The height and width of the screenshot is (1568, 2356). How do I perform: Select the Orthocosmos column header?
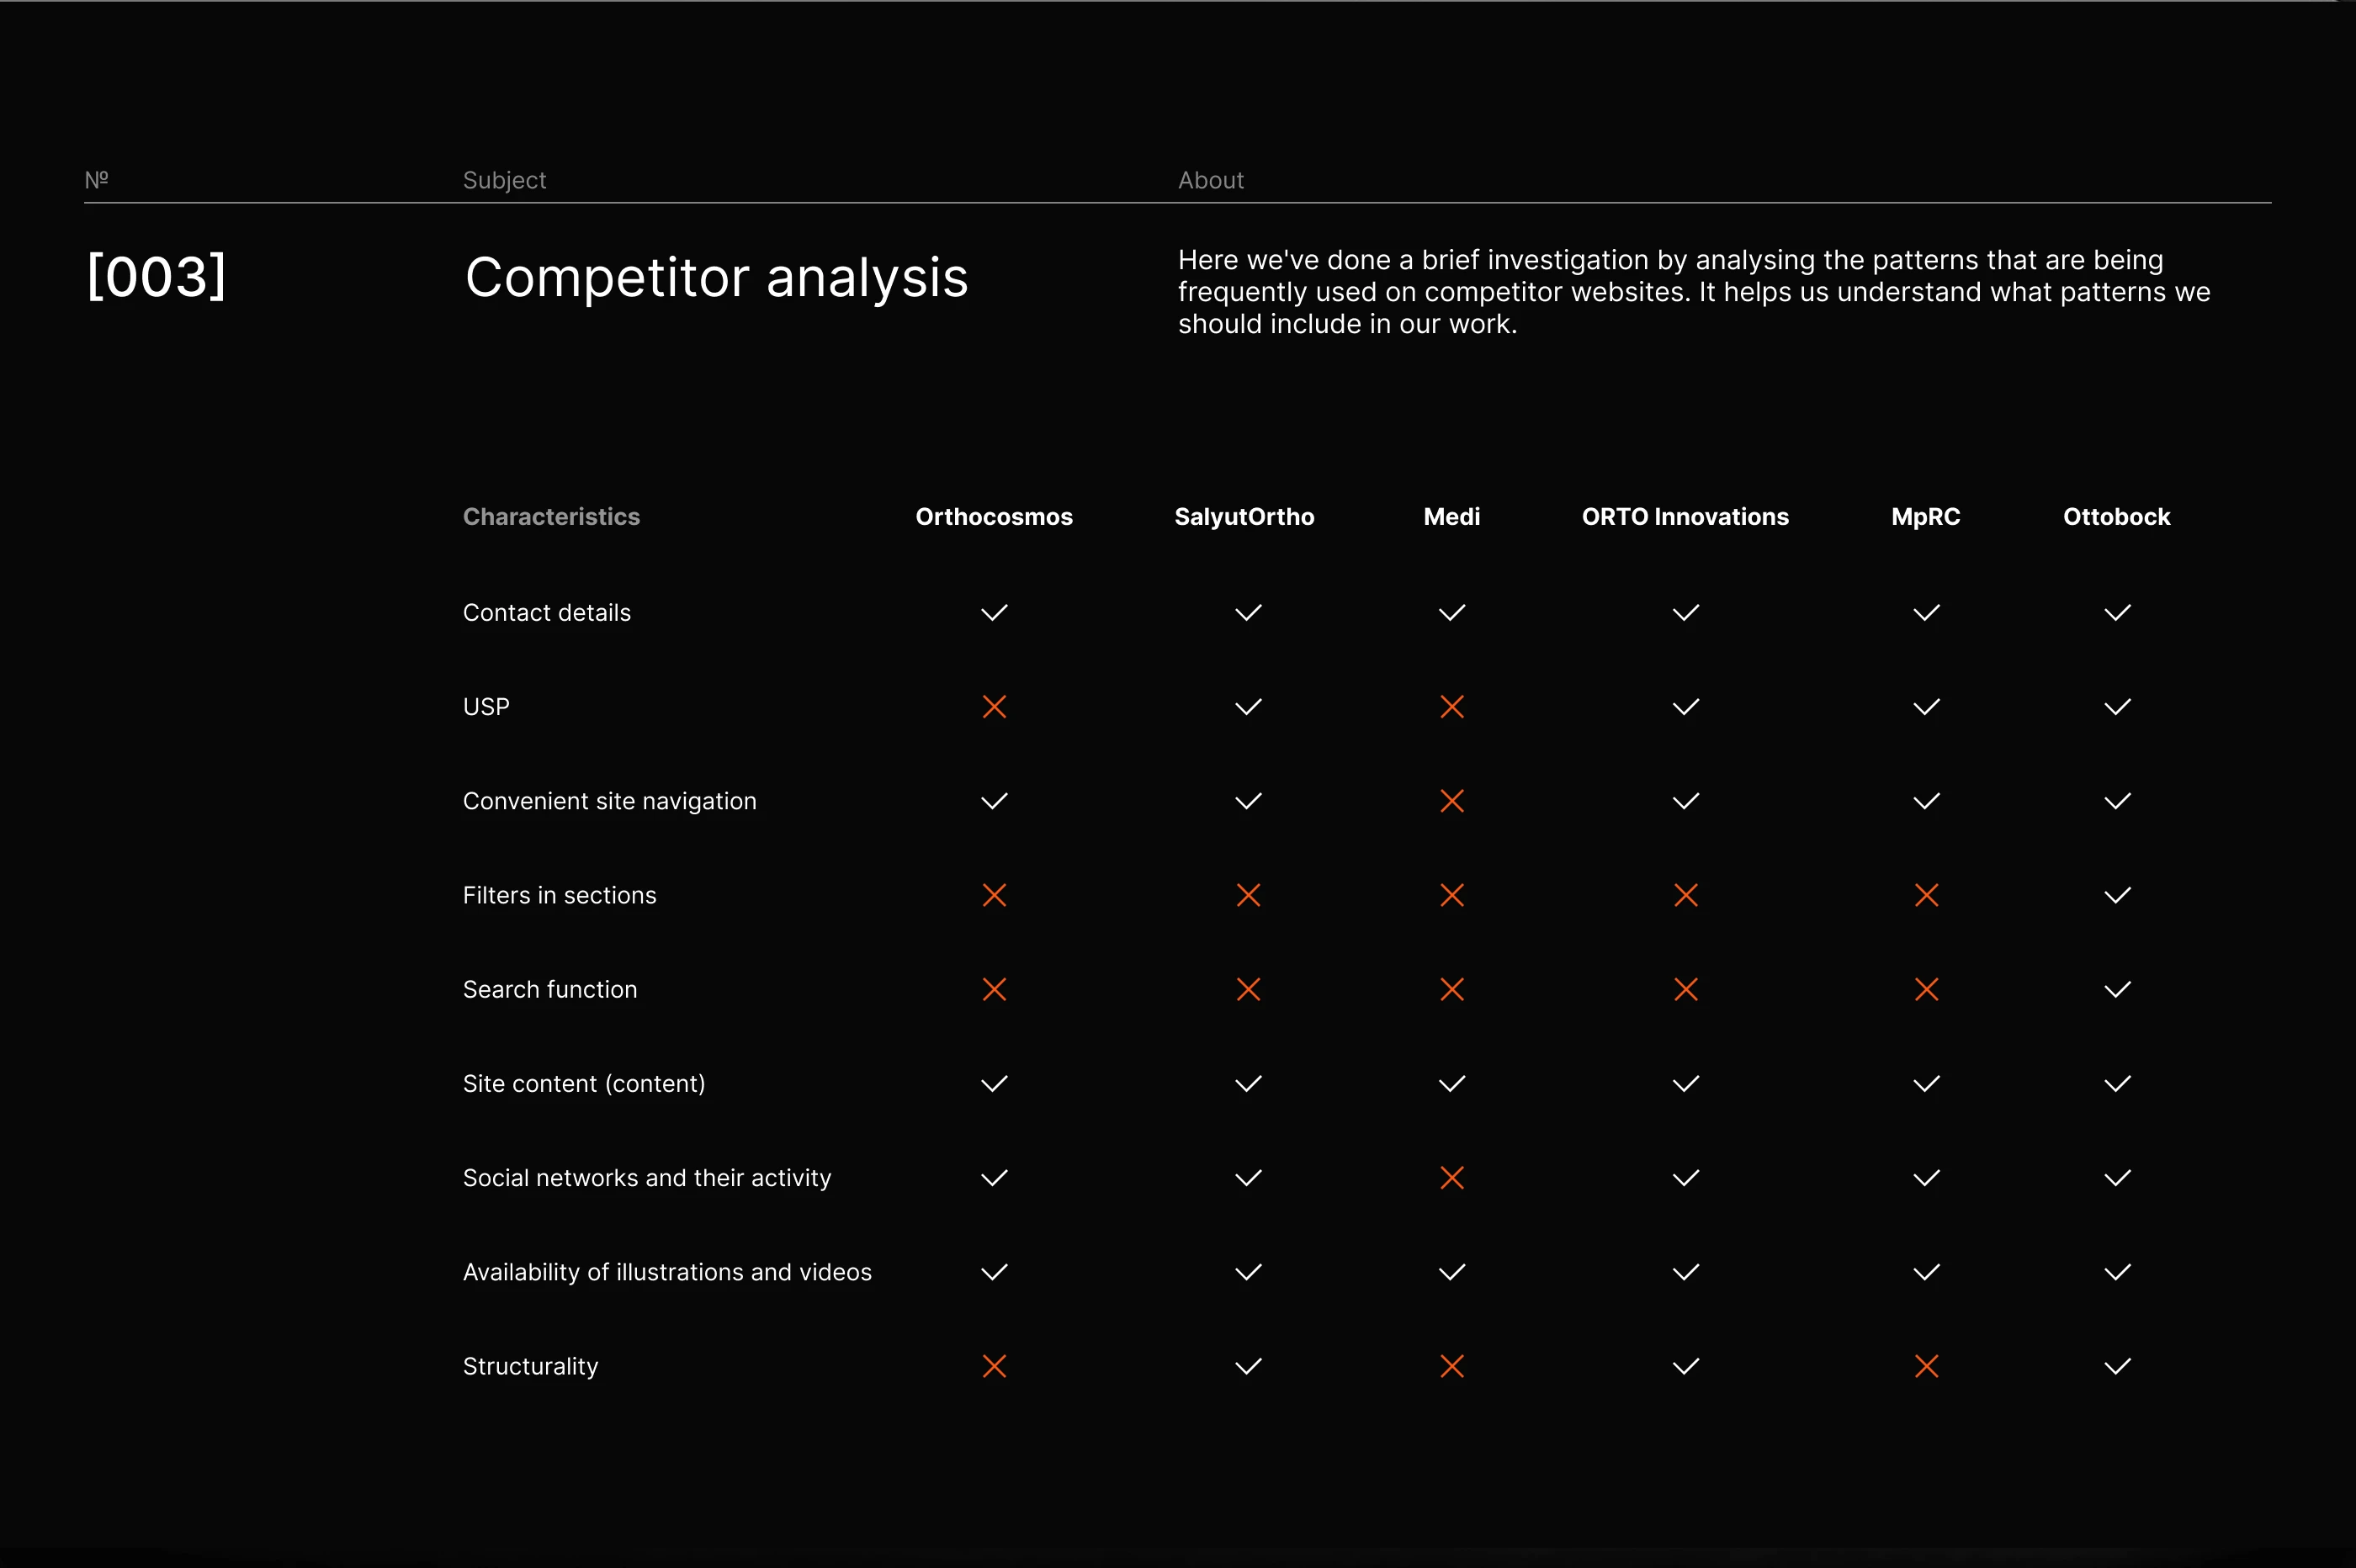tap(994, 517)
